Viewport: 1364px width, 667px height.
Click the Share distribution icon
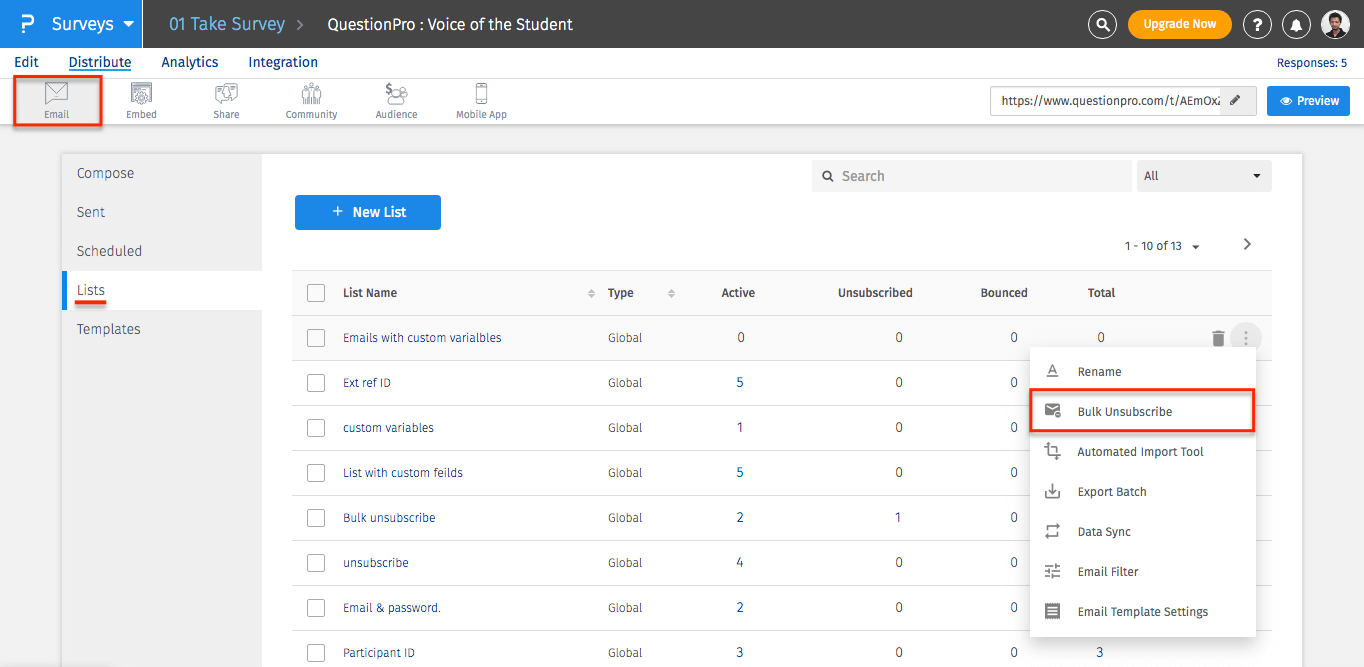click(226, 101)
